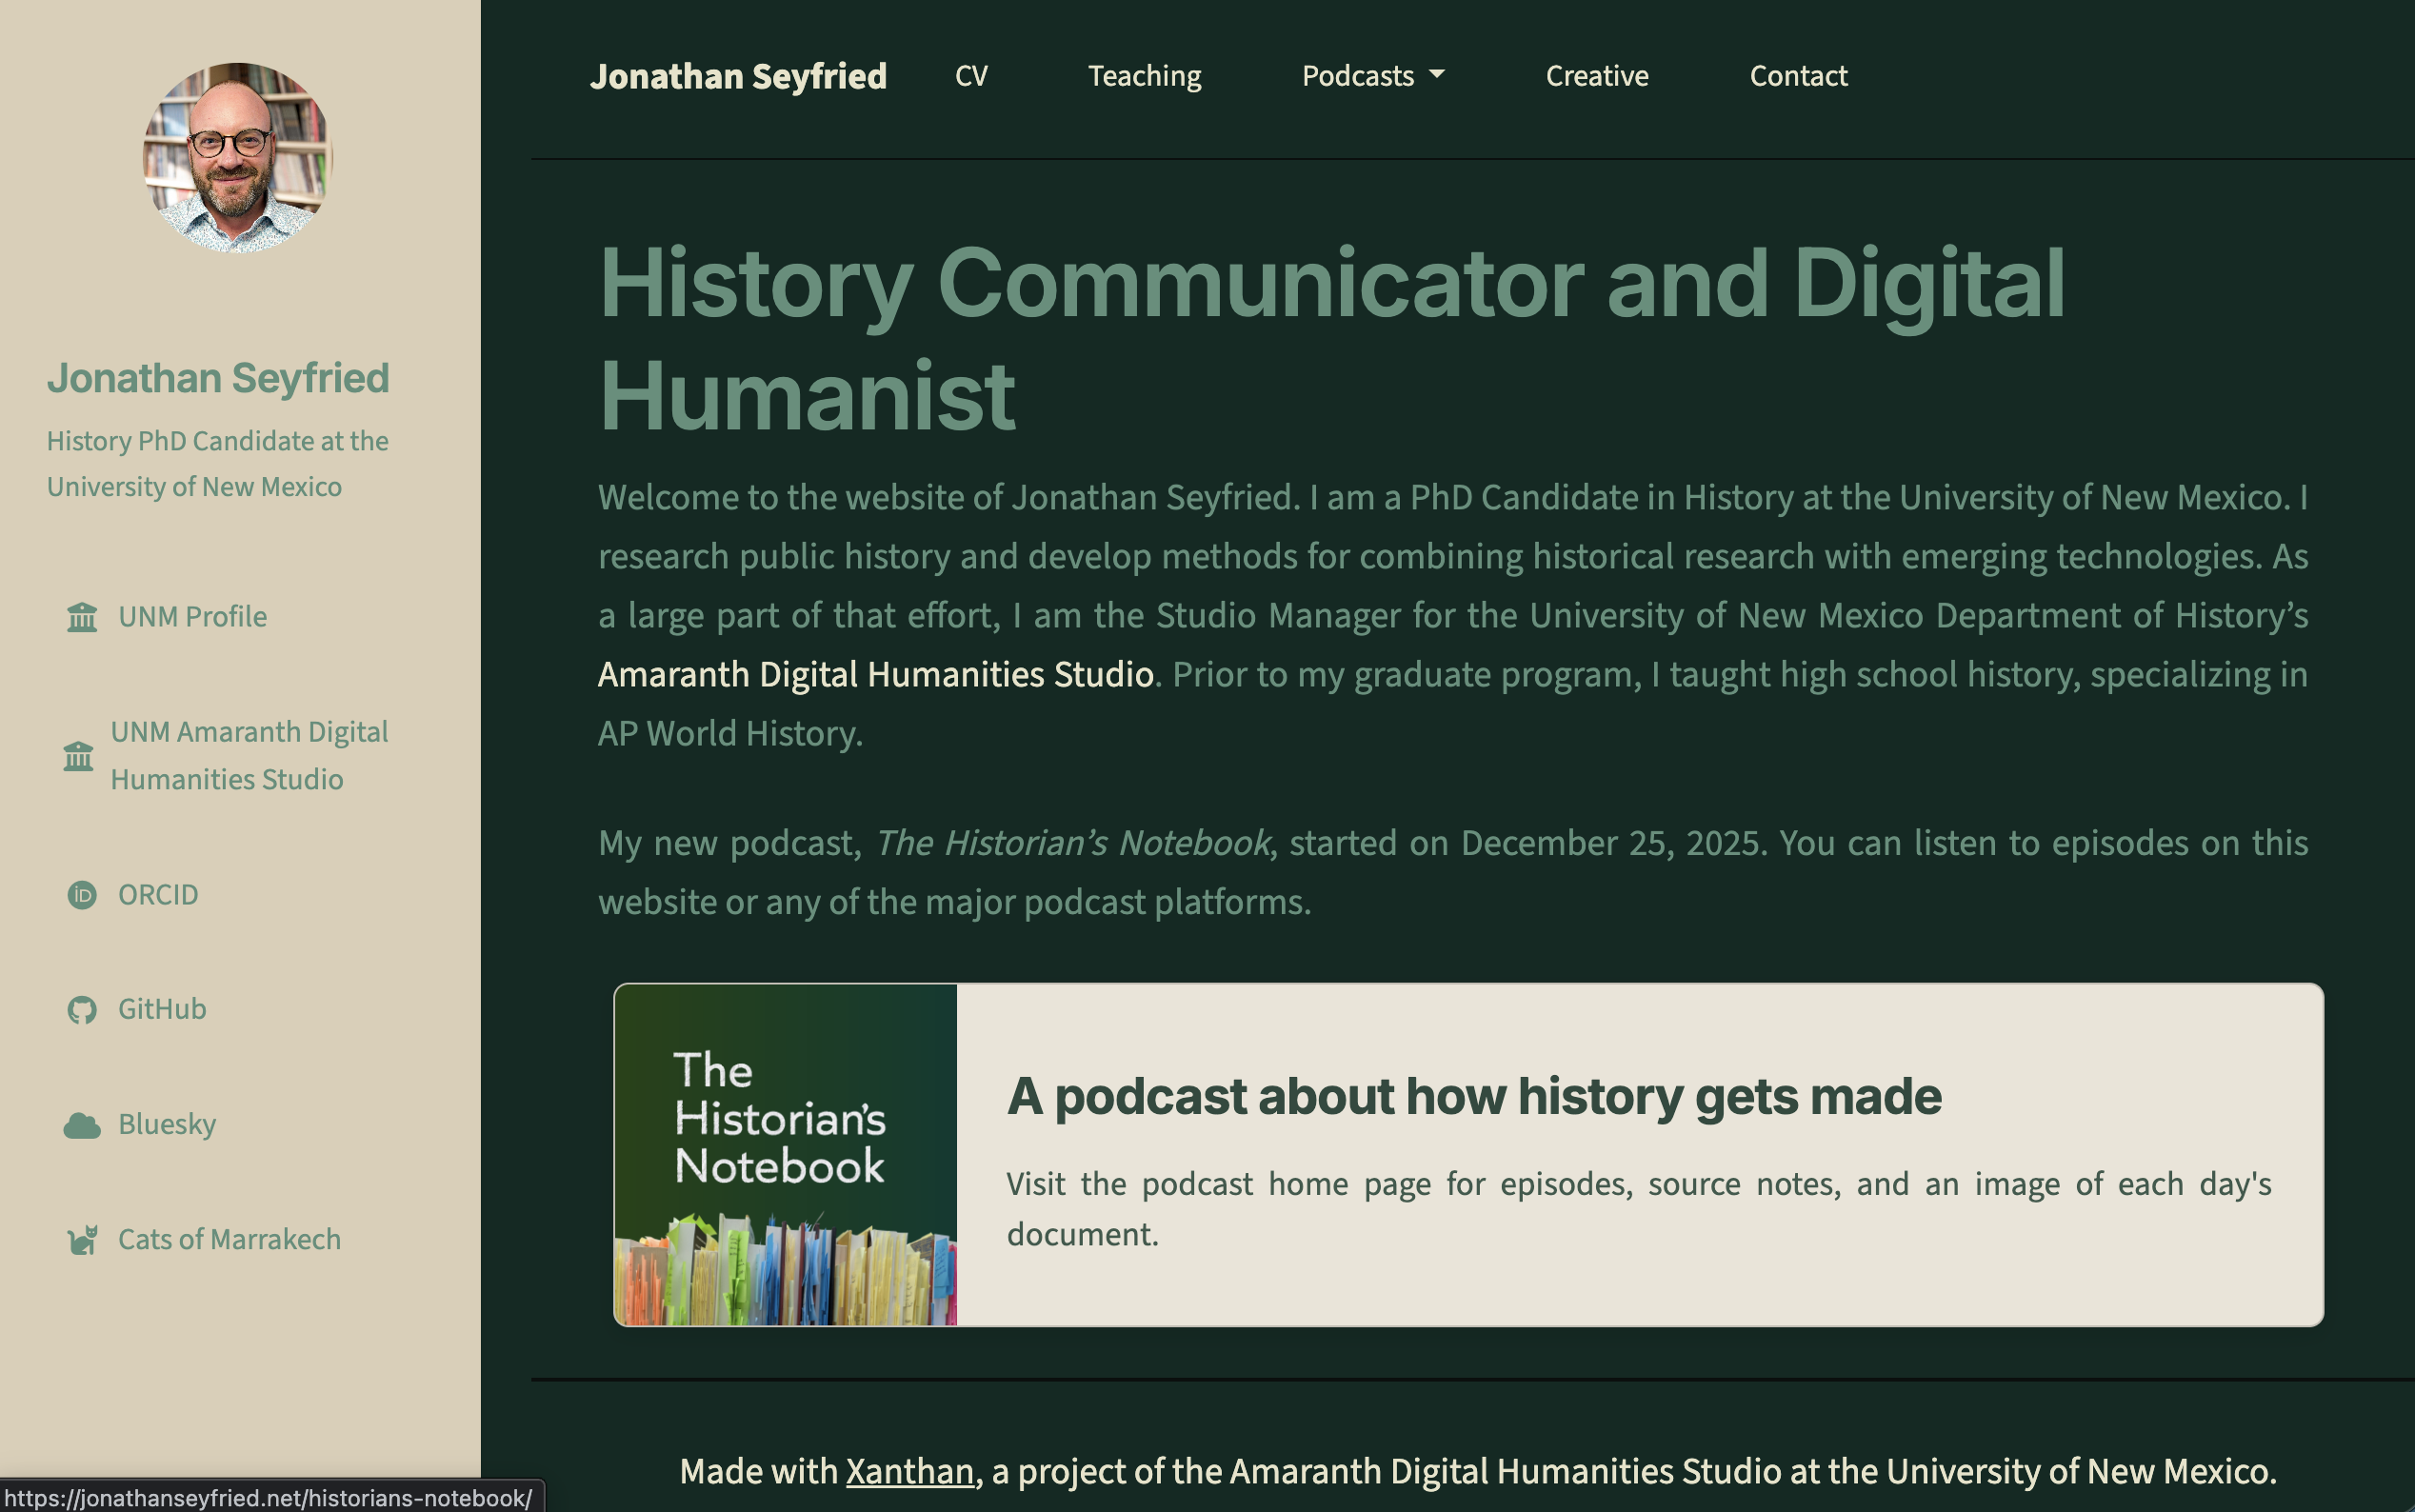2415x1512 pixels.
Task: Click the circular profile photo
Action: tap(238, 158)
